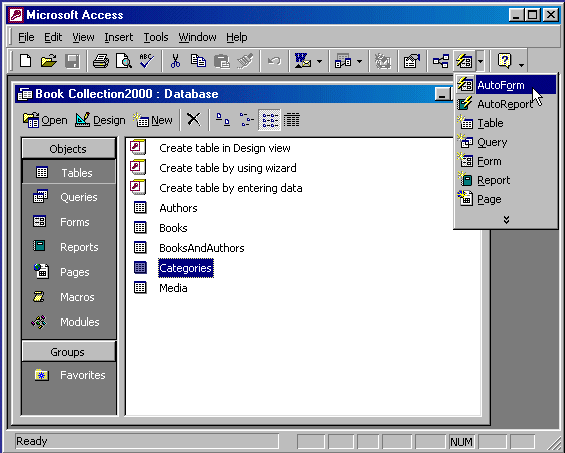This screenshot has height=453, width=565.
Task: Open the Insert menu
Action: pyautogui.click(x=119, y=37)
